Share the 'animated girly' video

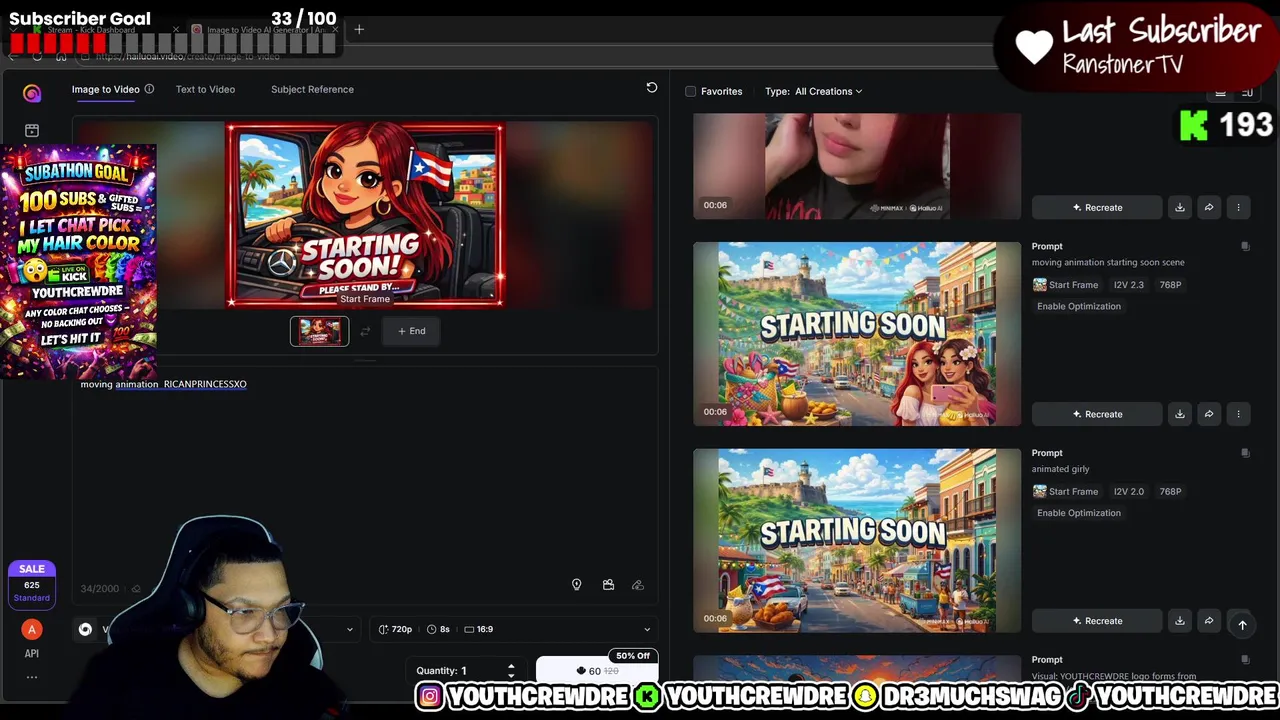click(1209, 621)
